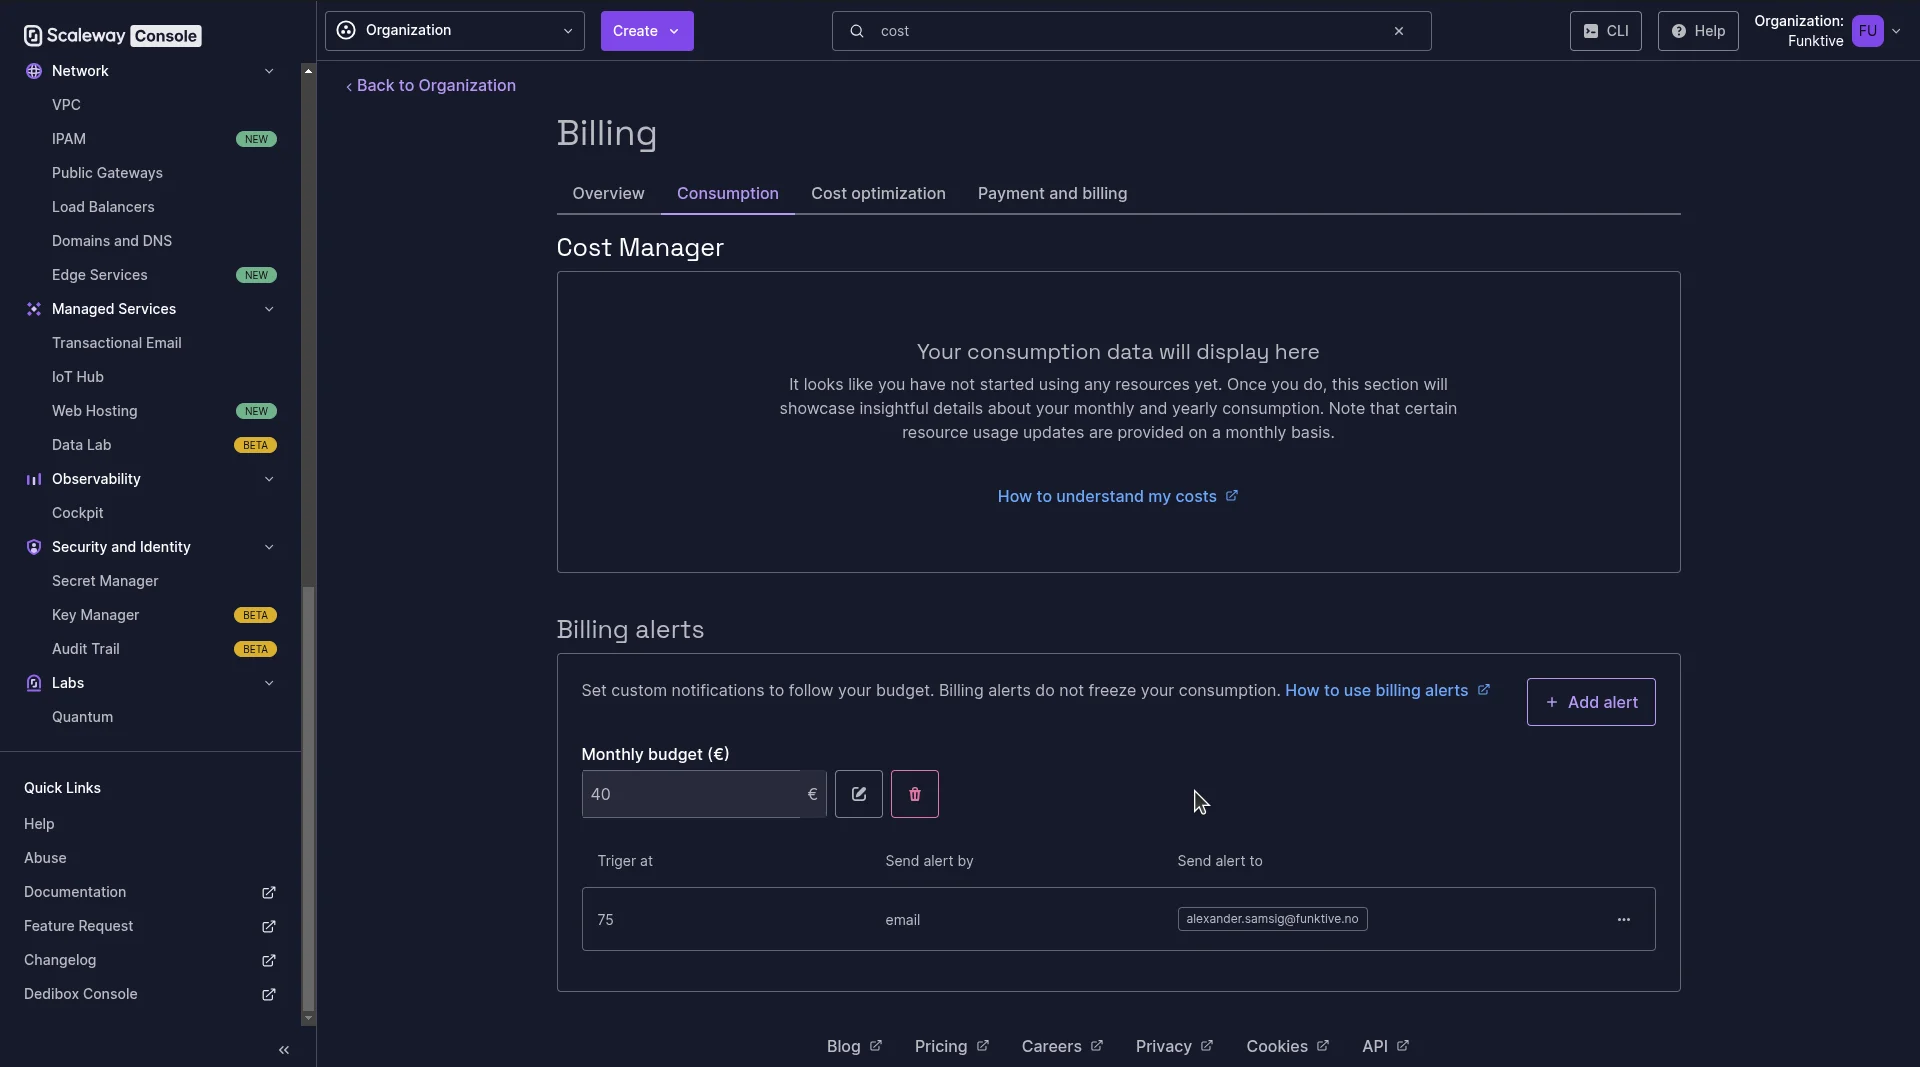
Task: Click the external icon beside Feature Request
Action: [x=269, y=926]
